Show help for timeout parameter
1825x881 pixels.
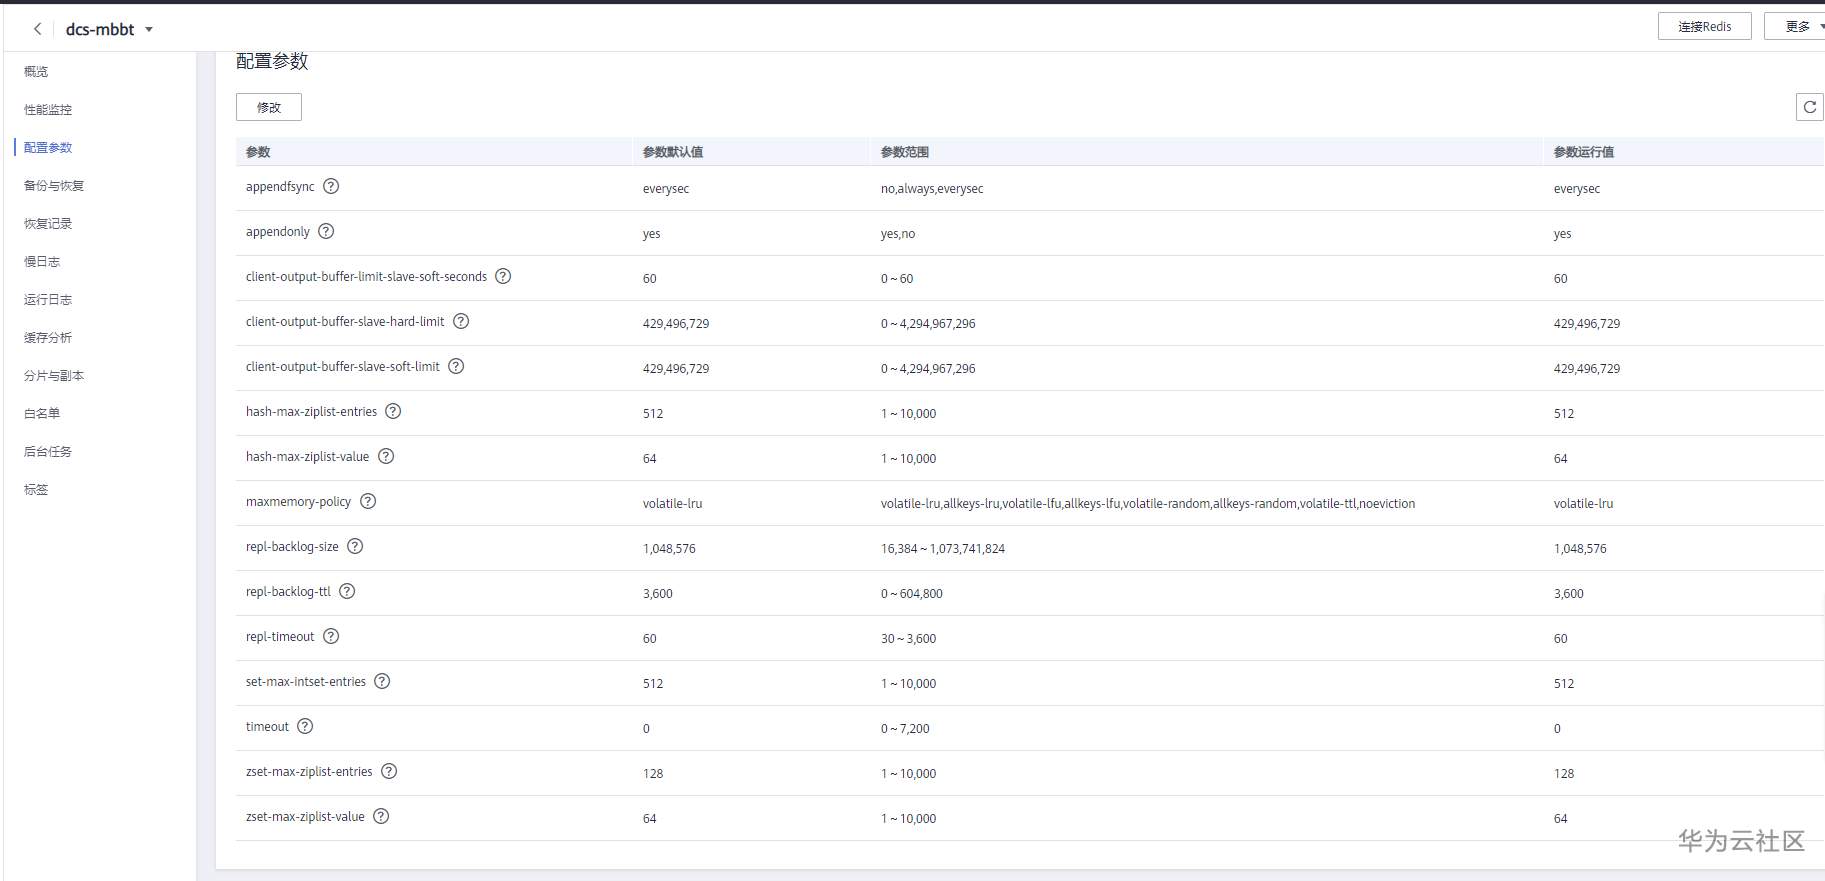[x=305, y=726]
